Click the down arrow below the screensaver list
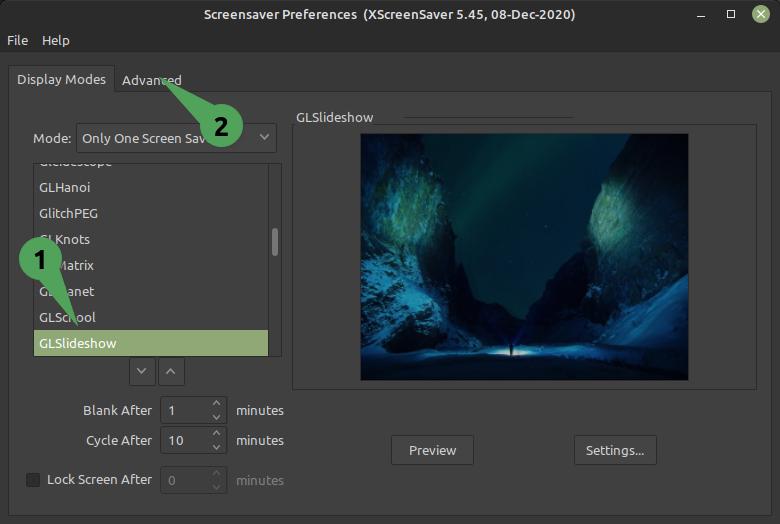Screen dimensions: 780x524 [142, 371]
